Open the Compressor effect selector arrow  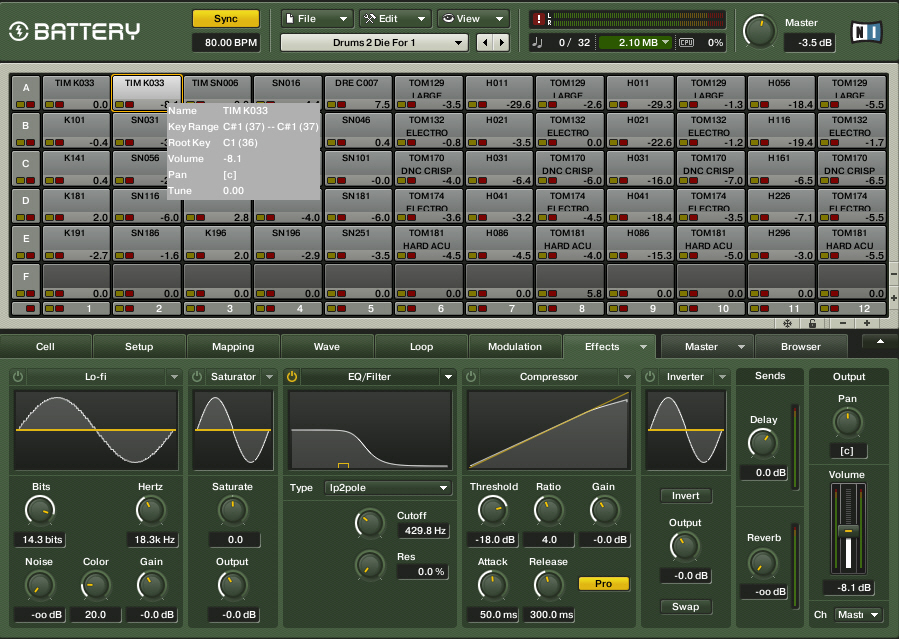(627, 377)
